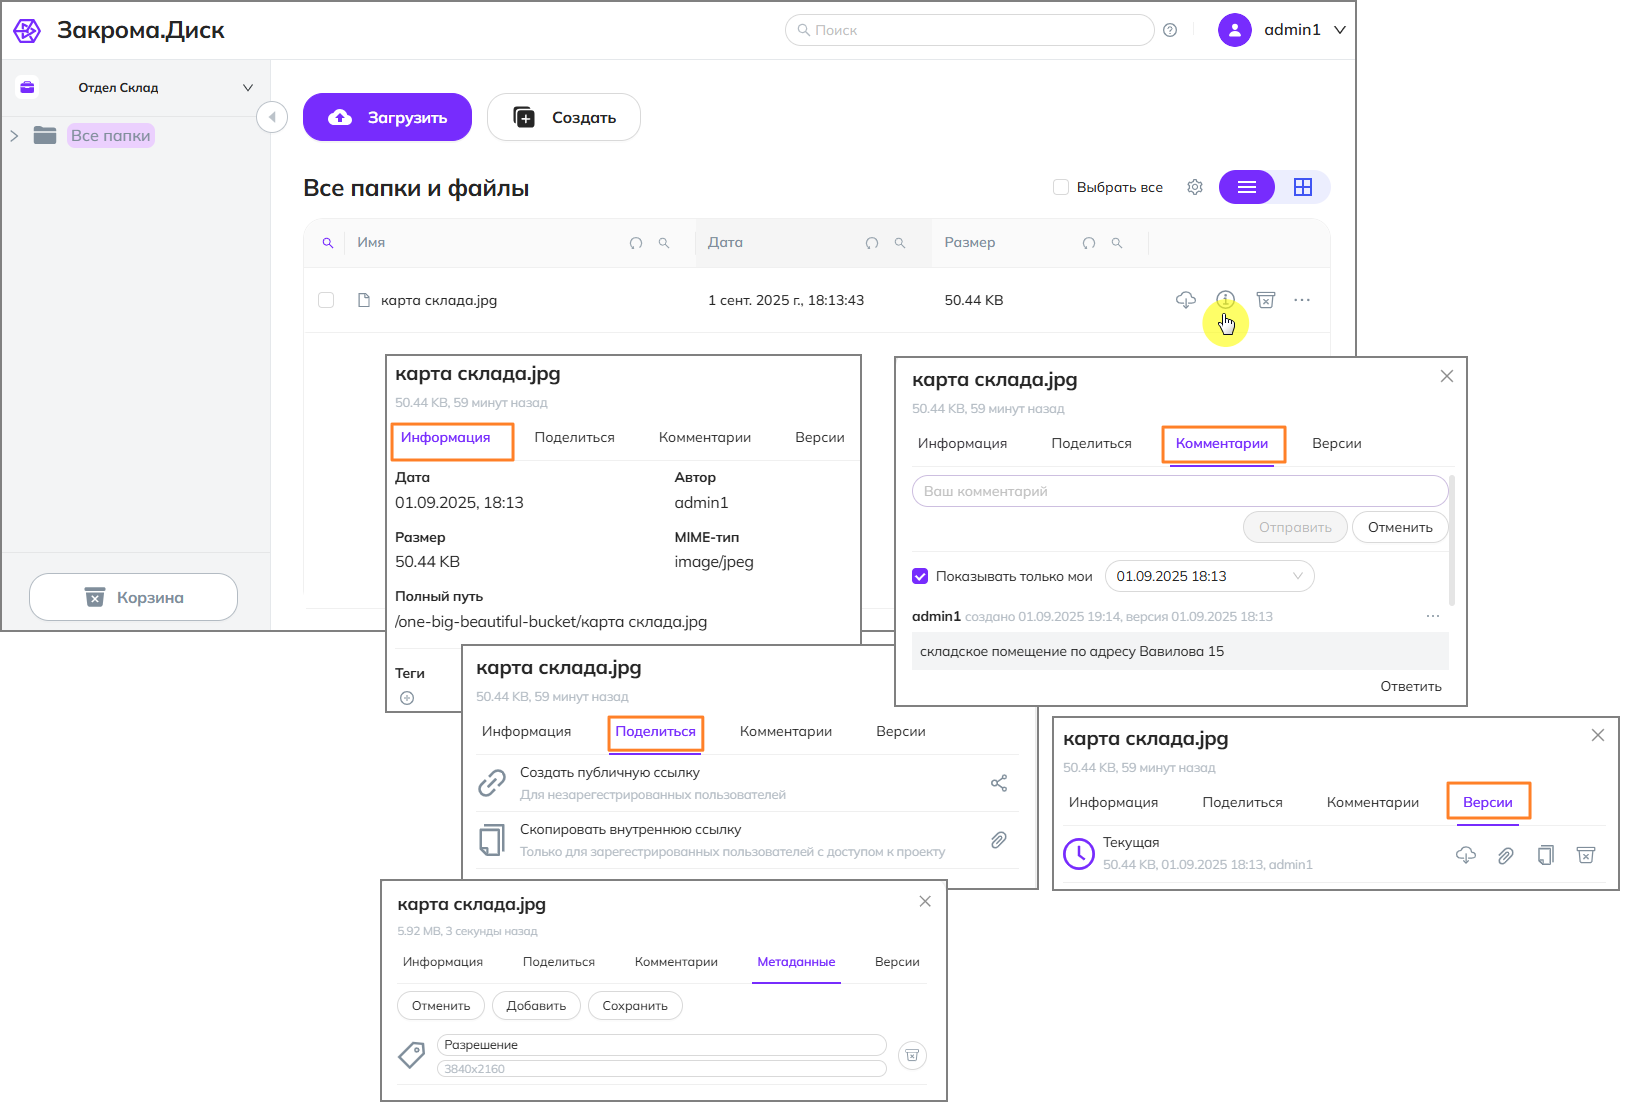Image resolution: width=1637 pixels, height=1104 pixels.
Task: Open table settings gear icon
Action: pyautogui.click(x=1195, y=187)
